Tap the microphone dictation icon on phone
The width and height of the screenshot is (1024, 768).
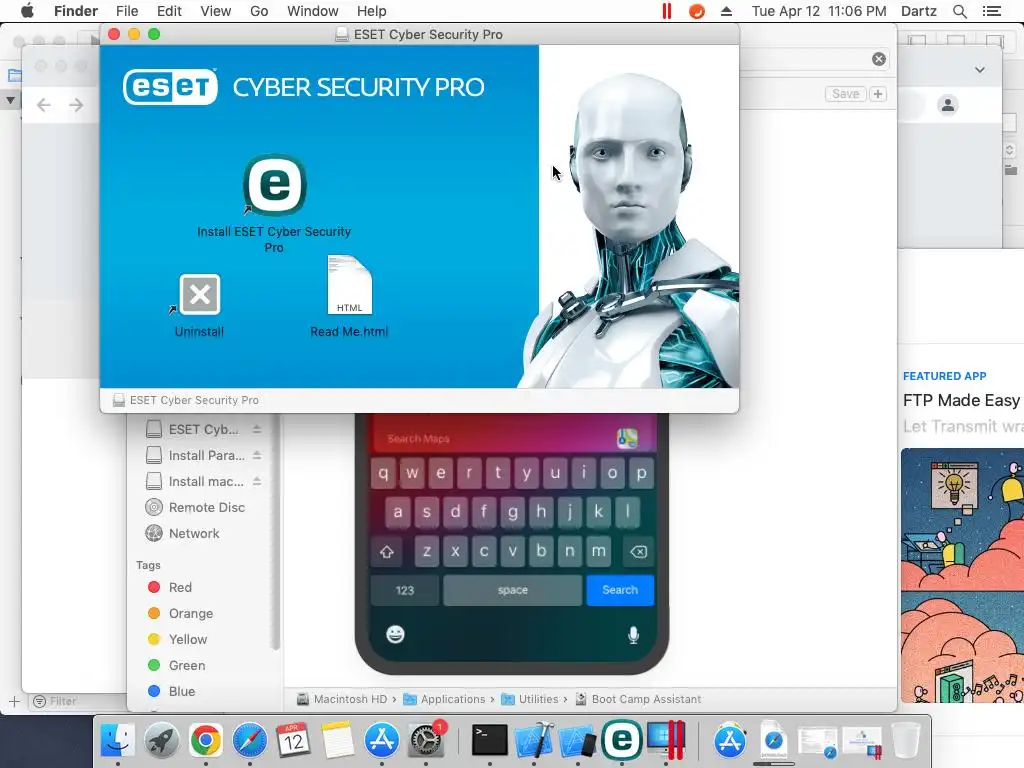click(633, 635)
